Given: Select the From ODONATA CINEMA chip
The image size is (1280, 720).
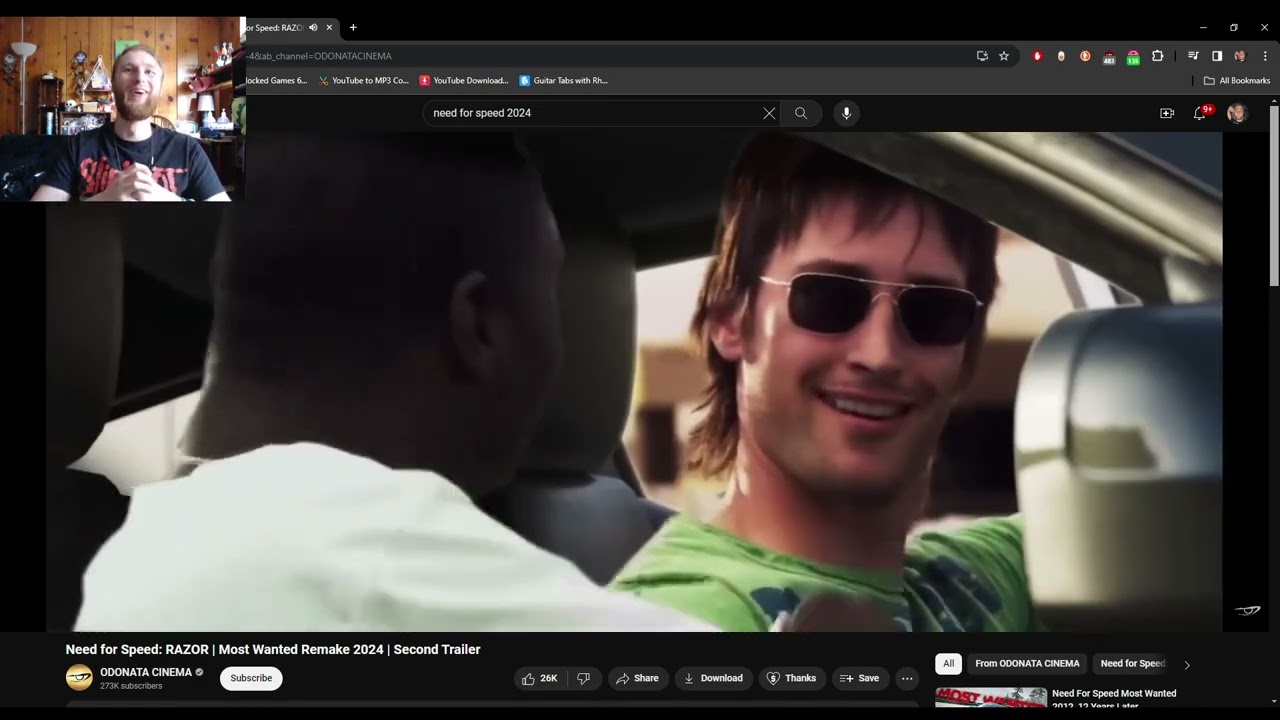Looking at the screenshot, I should pyautogui.click(x=1027, y=664).
